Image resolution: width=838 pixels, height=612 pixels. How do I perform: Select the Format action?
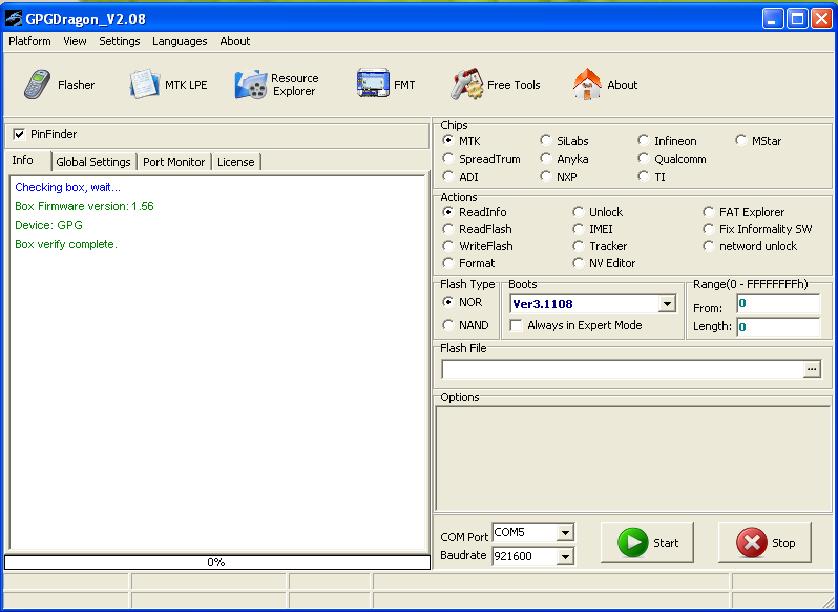tap(448, 263)
